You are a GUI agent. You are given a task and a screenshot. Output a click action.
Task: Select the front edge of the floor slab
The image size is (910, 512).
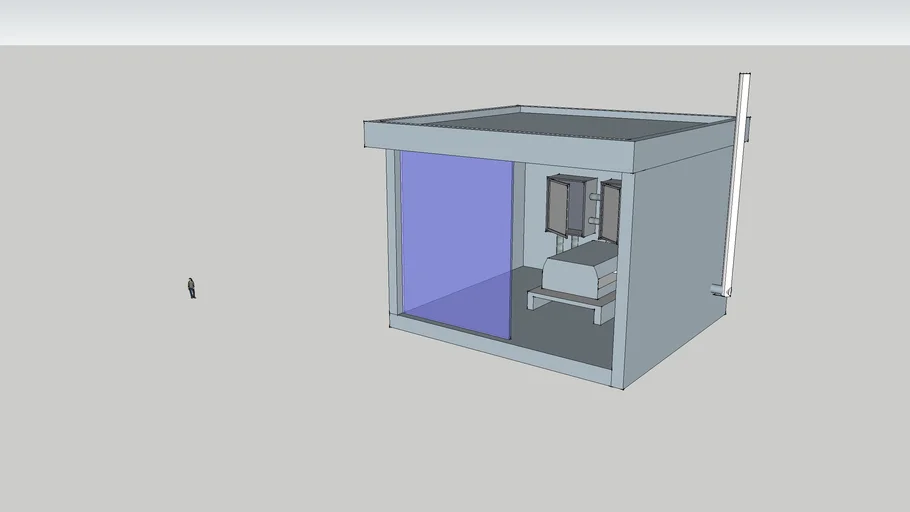pyautogui.click(x=500, y=350)
